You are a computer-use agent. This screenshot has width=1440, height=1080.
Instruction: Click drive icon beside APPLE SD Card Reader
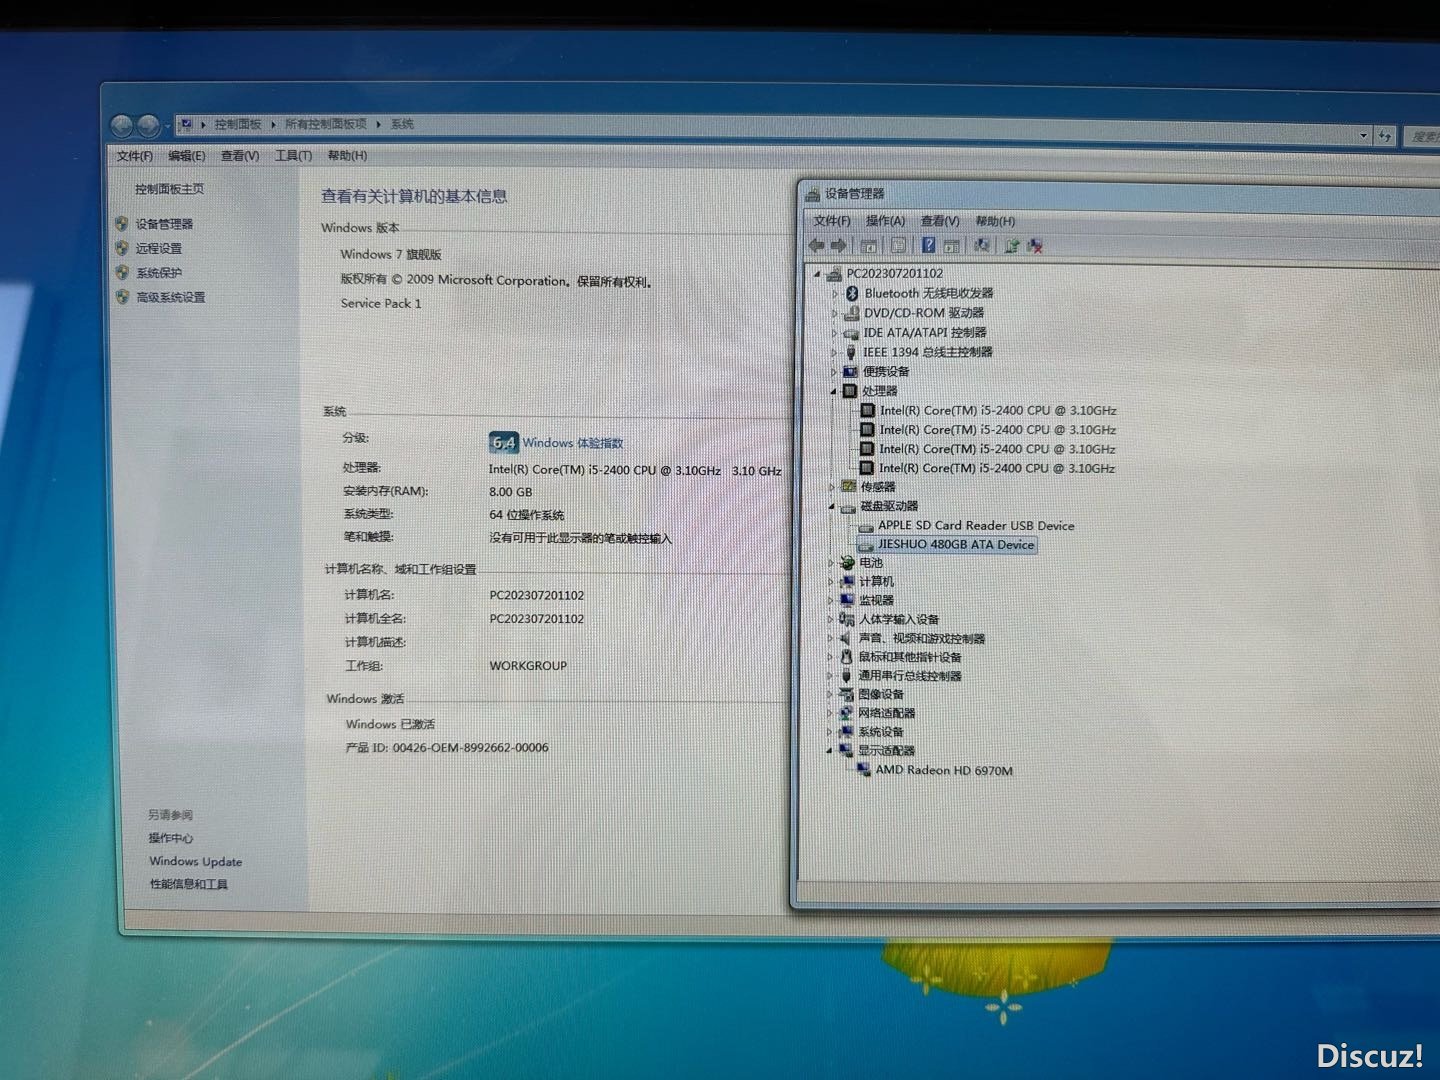click(866, 526)
